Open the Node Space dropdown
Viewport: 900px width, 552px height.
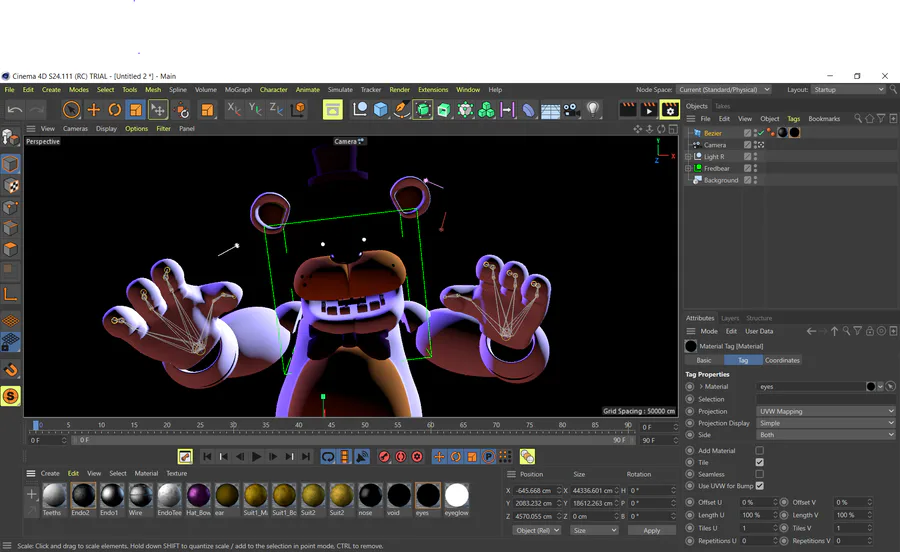(x=724, y=90)
